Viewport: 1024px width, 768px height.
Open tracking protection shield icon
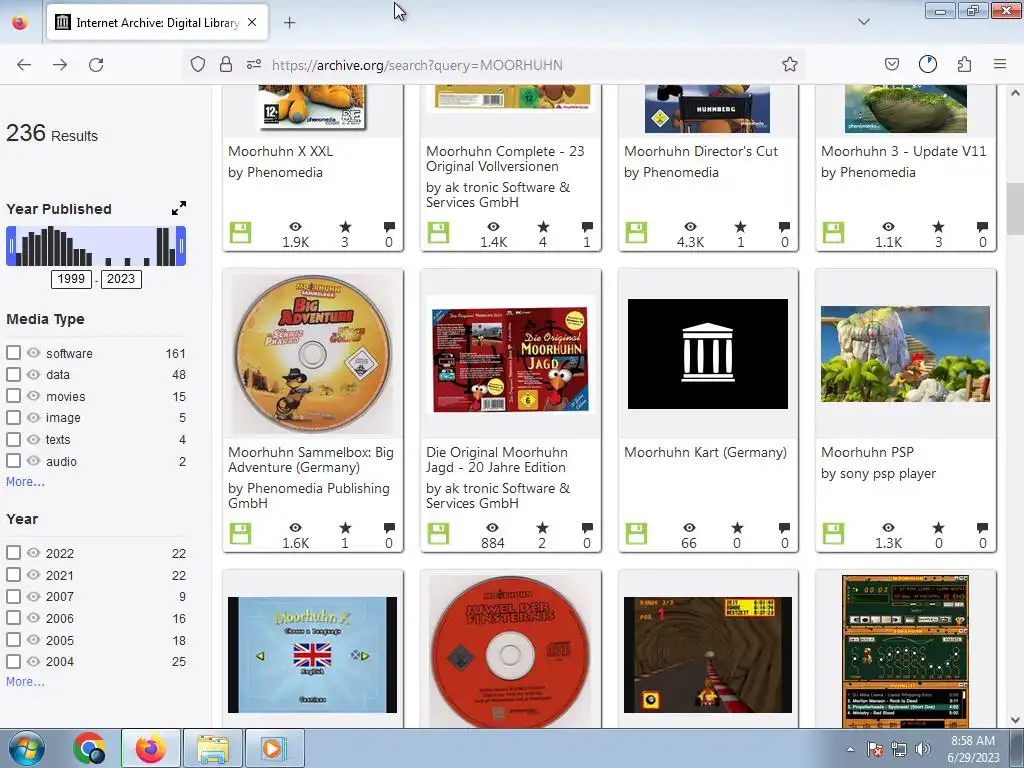[198, 65]
